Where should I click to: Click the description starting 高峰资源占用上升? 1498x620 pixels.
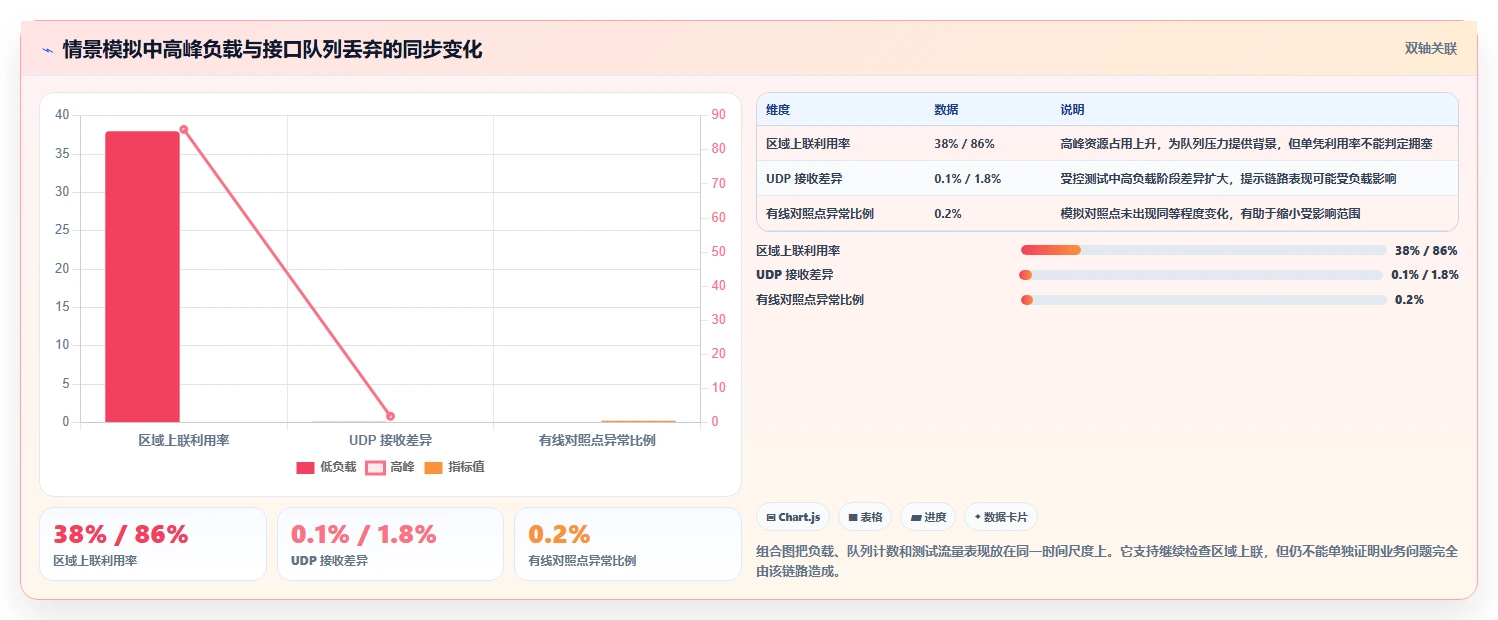(1246, 144)
